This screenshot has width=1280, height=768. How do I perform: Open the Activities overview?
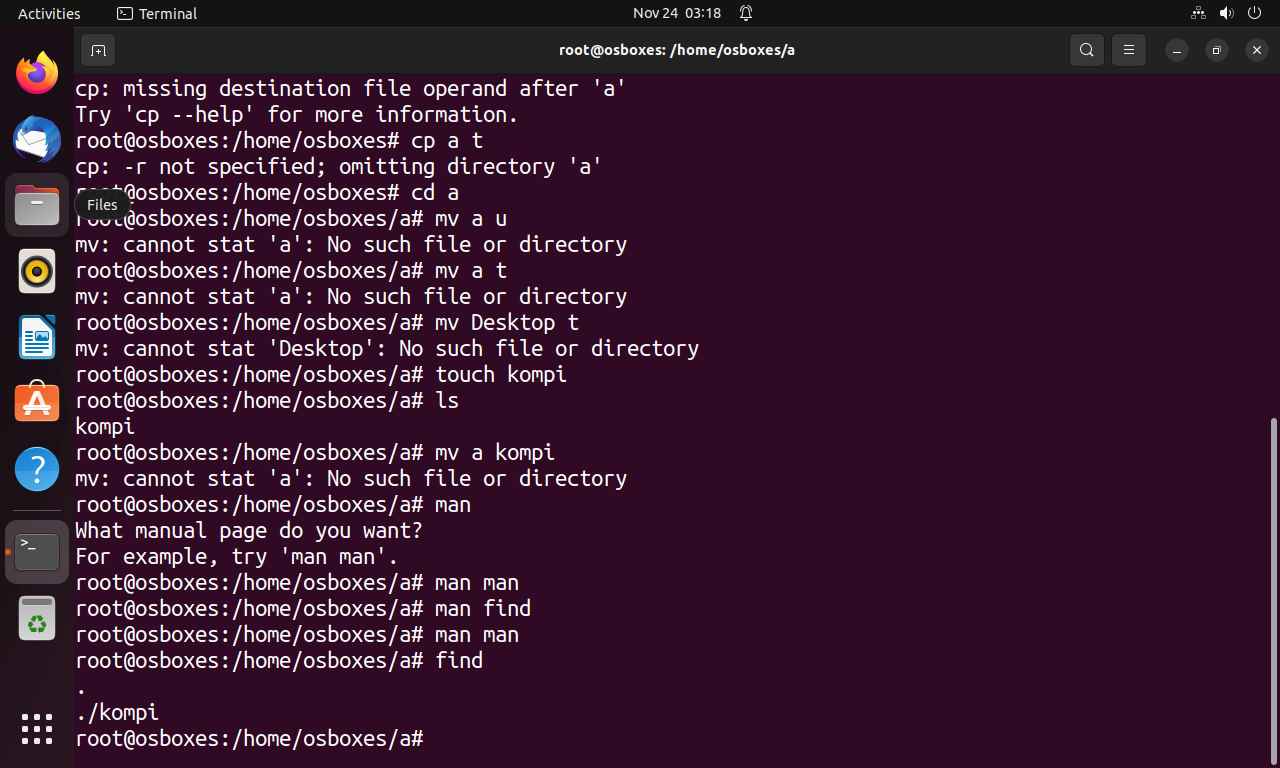(49, 13)
